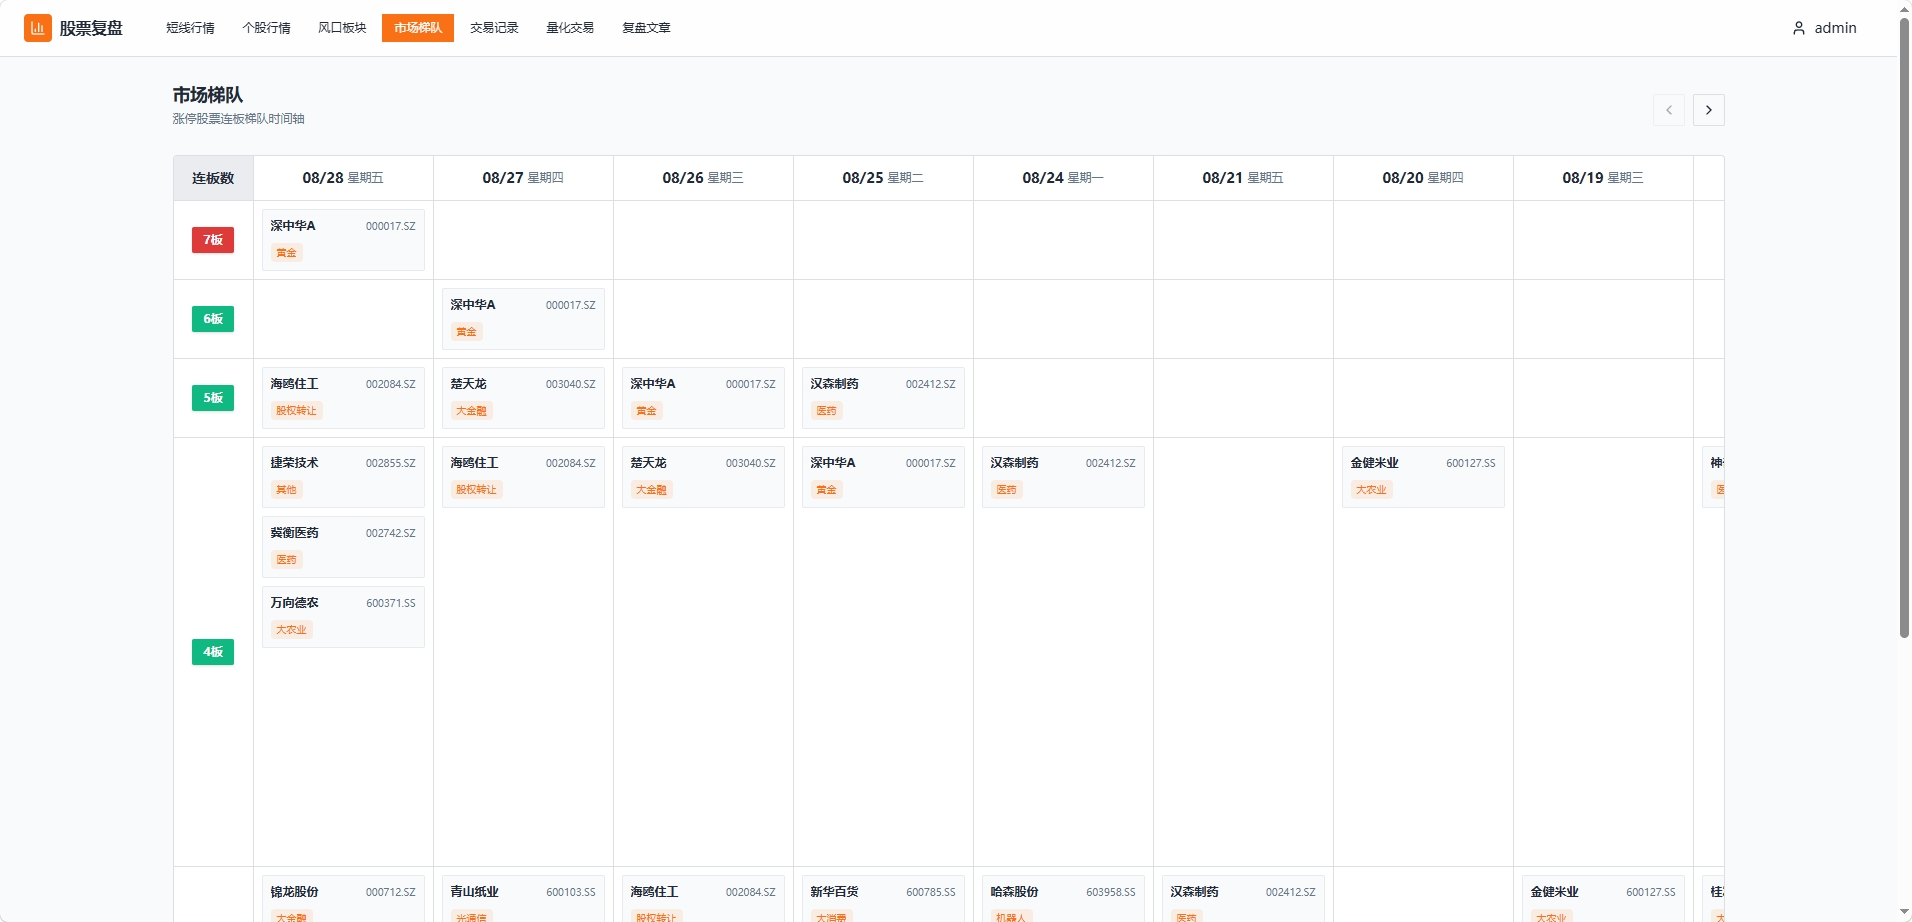The width and height of the screenshot is (1912, 922).
Task: Open the 万向德农 stock card
Action: coord(343,617)
